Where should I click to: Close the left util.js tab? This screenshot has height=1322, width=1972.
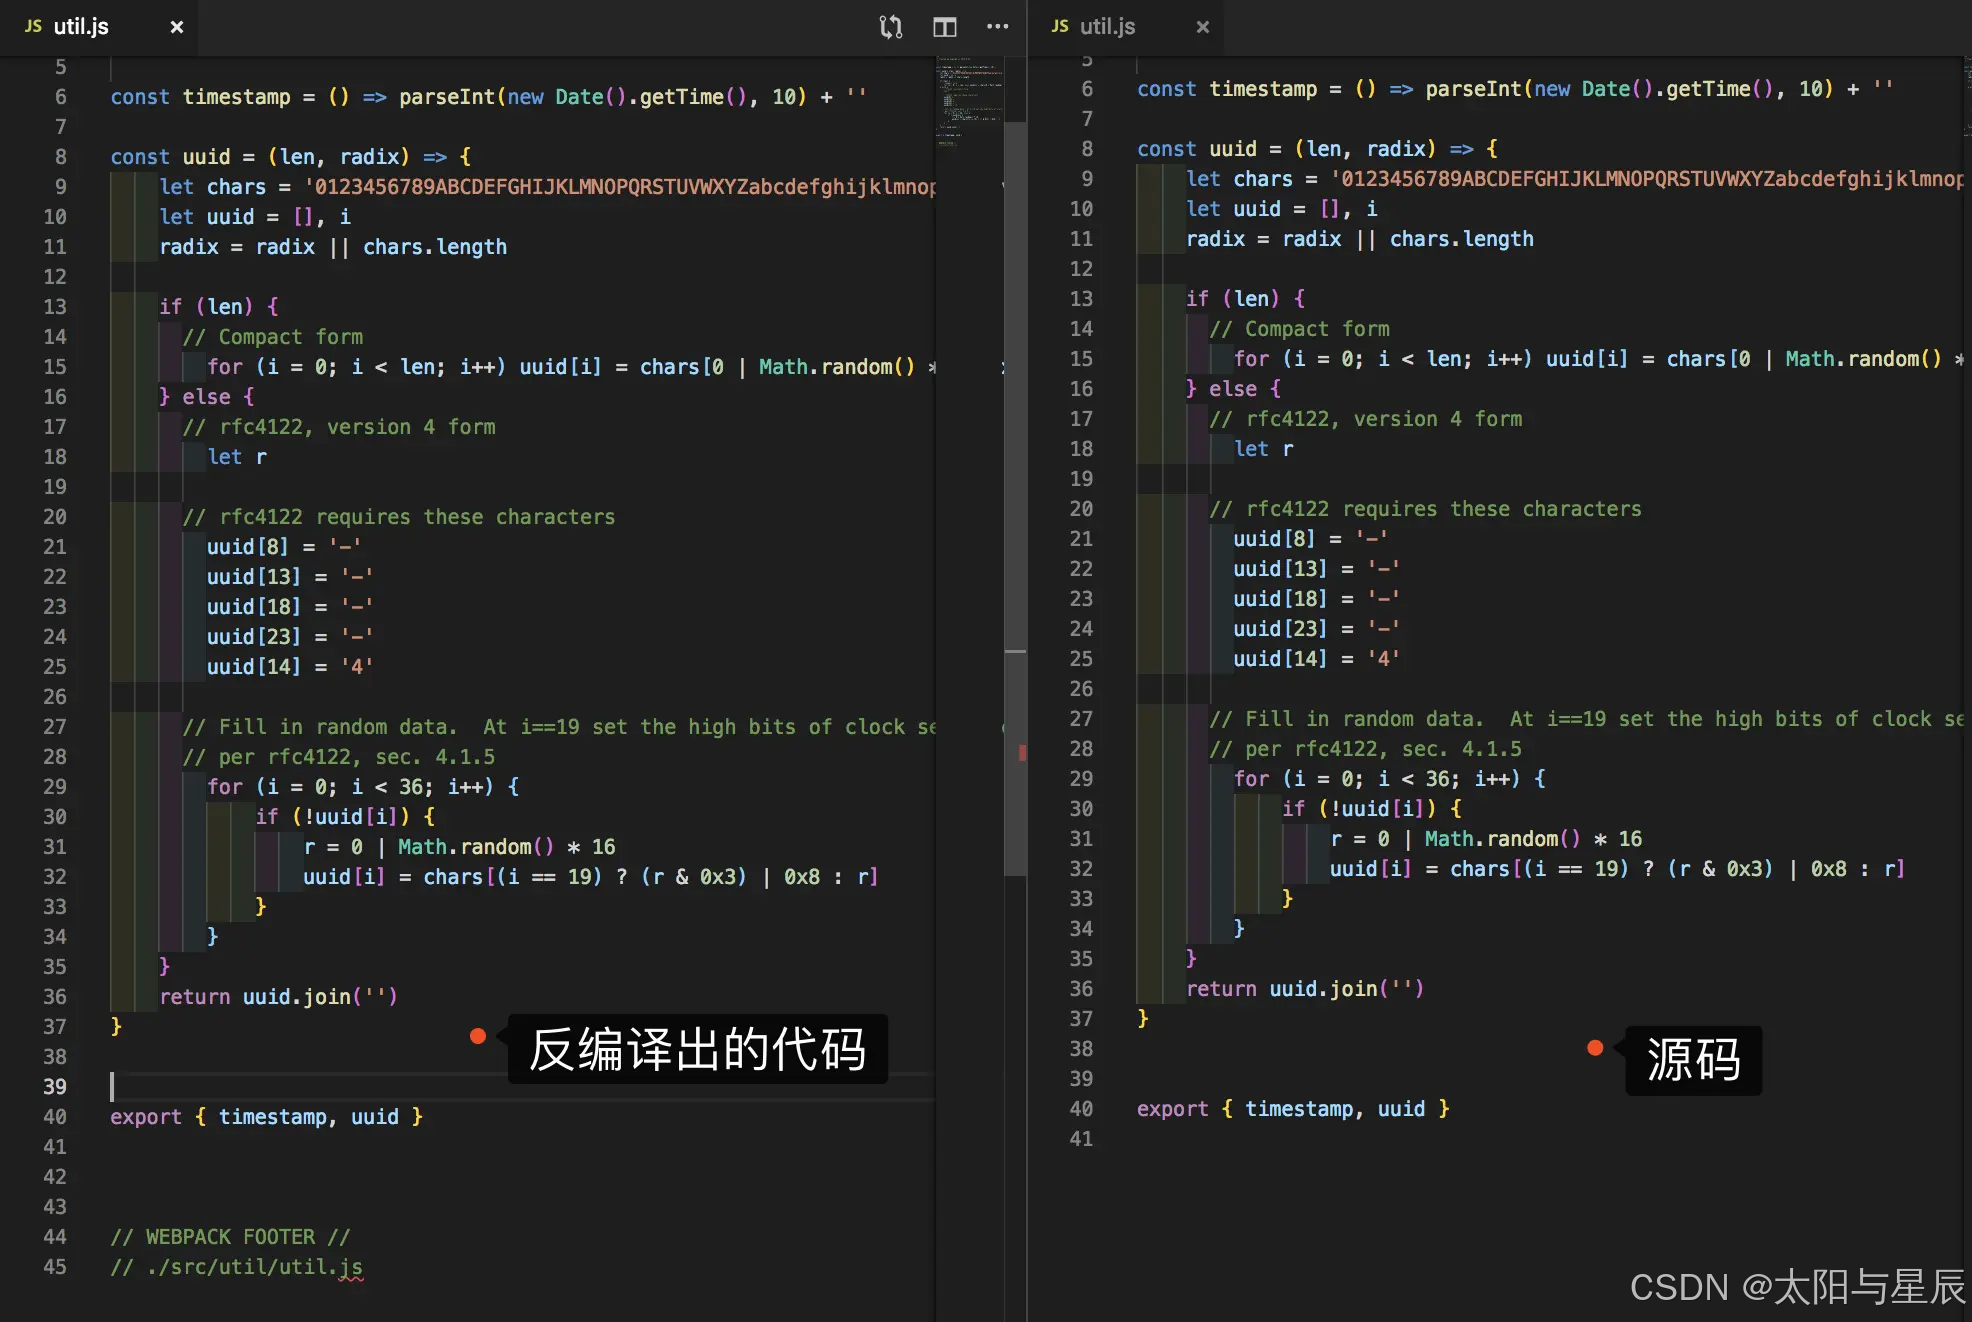pyautogui.click(x=177, y=27)
